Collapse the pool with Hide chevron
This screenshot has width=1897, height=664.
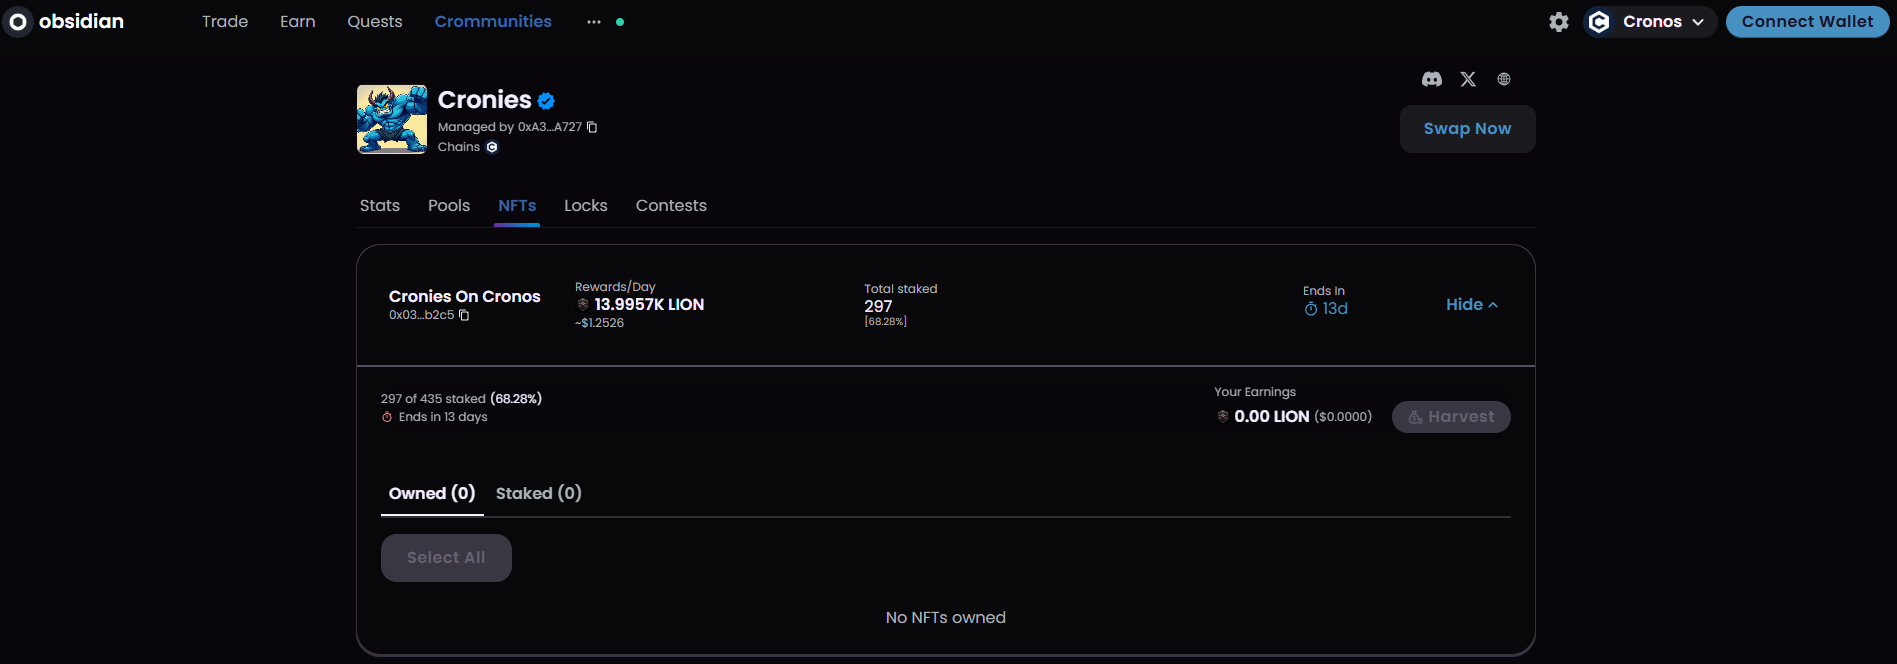click(x=1472, y=305)
